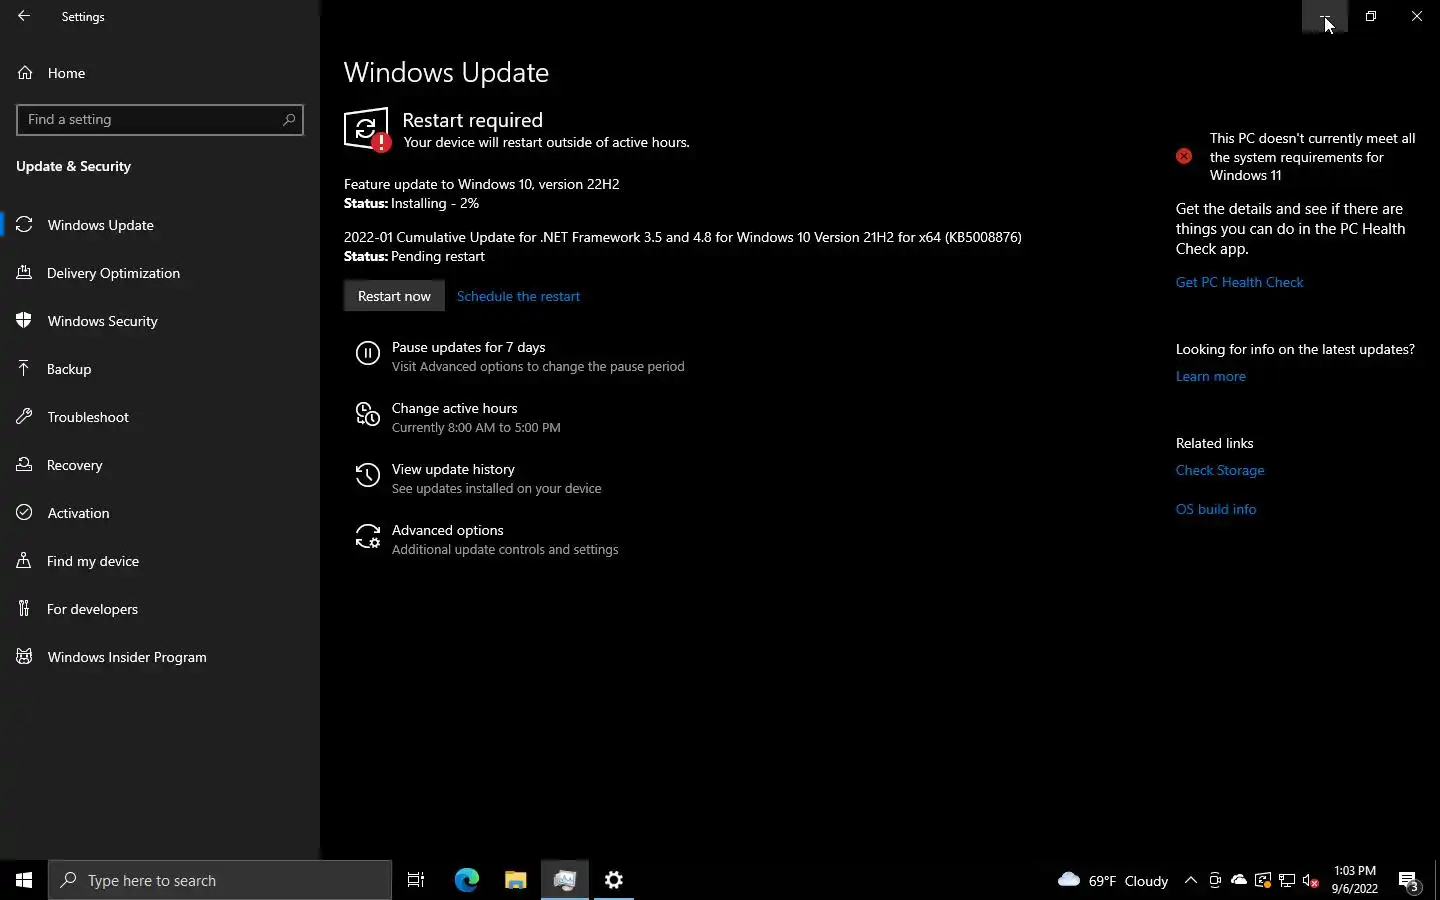Click the Restart now button
This screenshot has height=900, width=1440.
[394, 296]
